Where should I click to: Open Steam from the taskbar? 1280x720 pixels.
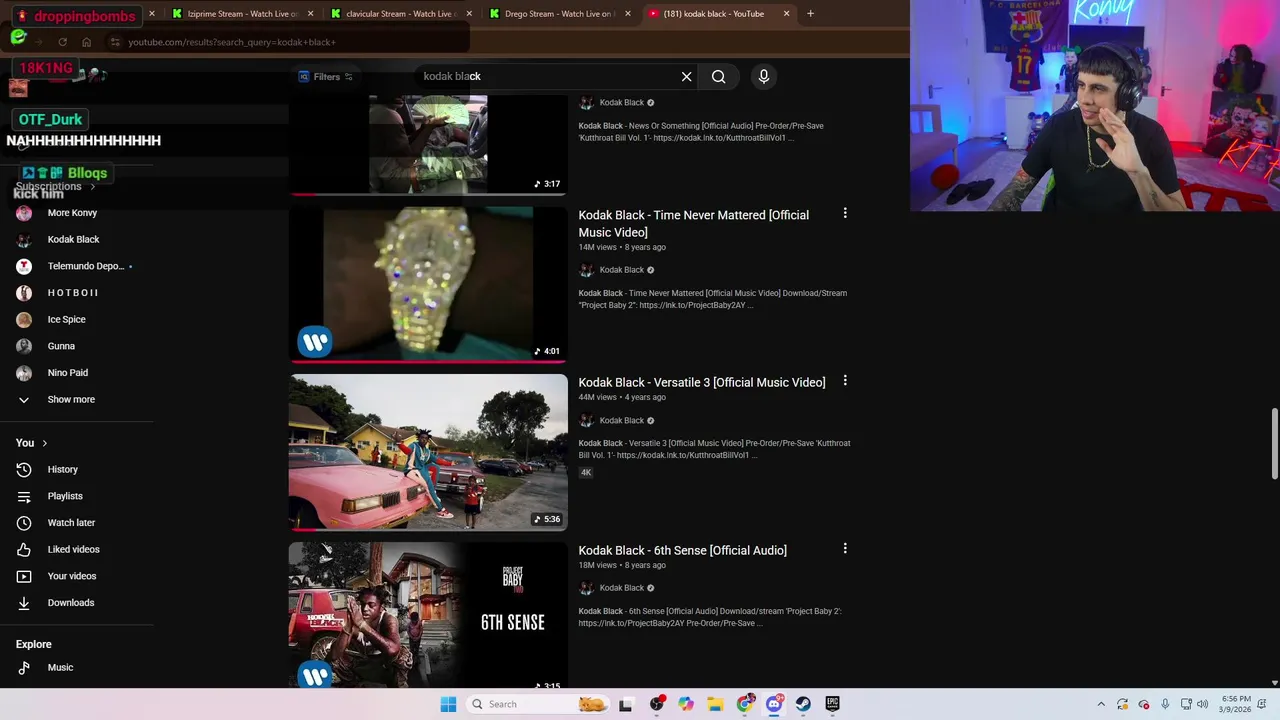[803, 704]
